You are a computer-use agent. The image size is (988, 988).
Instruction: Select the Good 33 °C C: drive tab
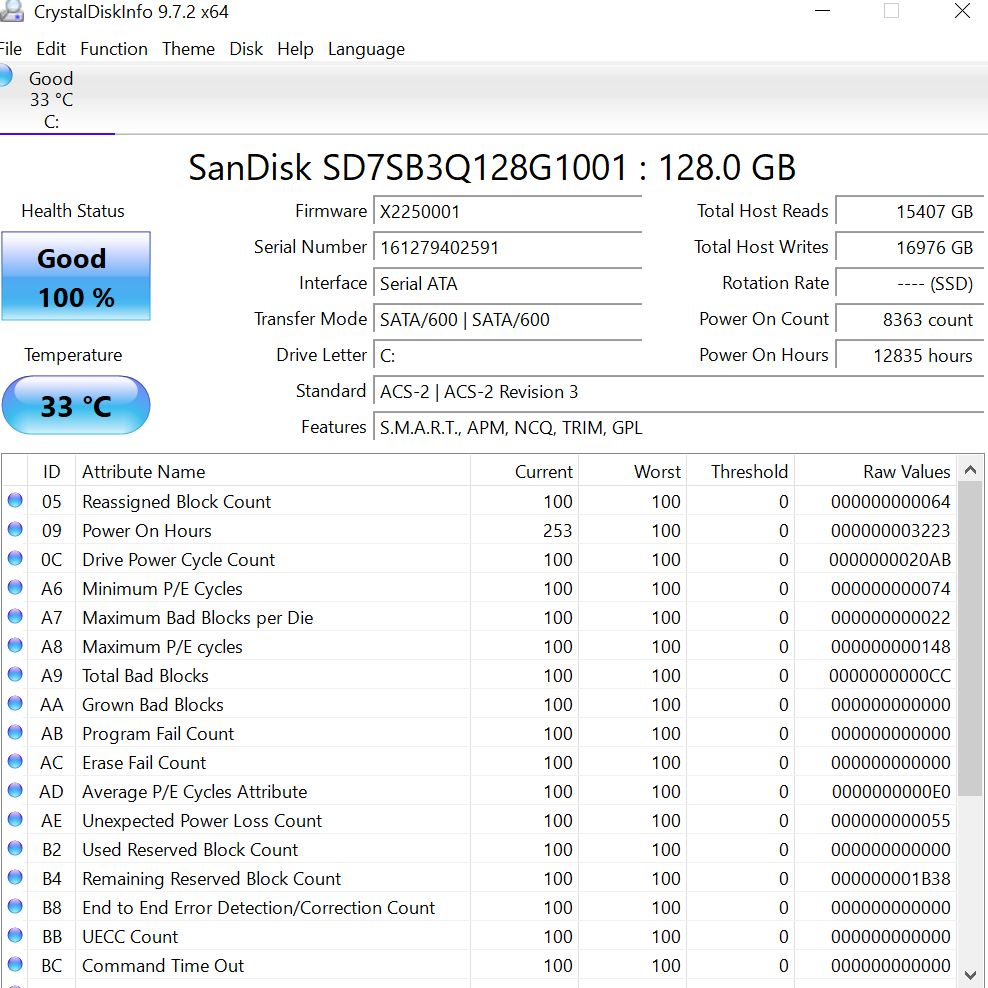pos(50,100)
